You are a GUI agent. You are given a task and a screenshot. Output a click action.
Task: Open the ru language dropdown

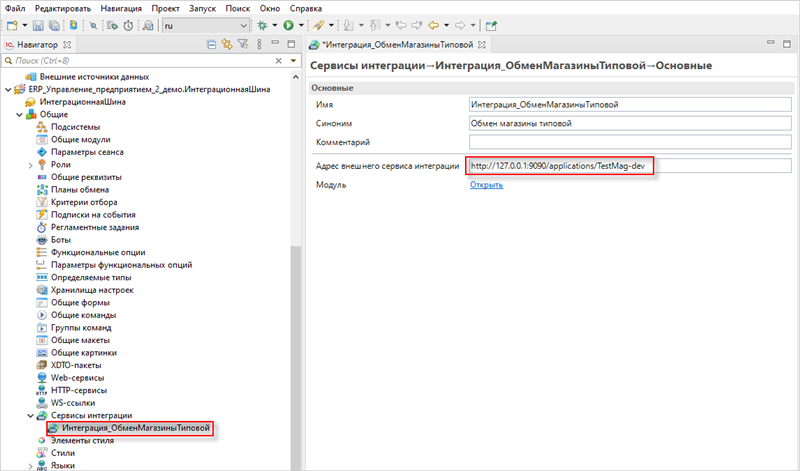point(242,24)
